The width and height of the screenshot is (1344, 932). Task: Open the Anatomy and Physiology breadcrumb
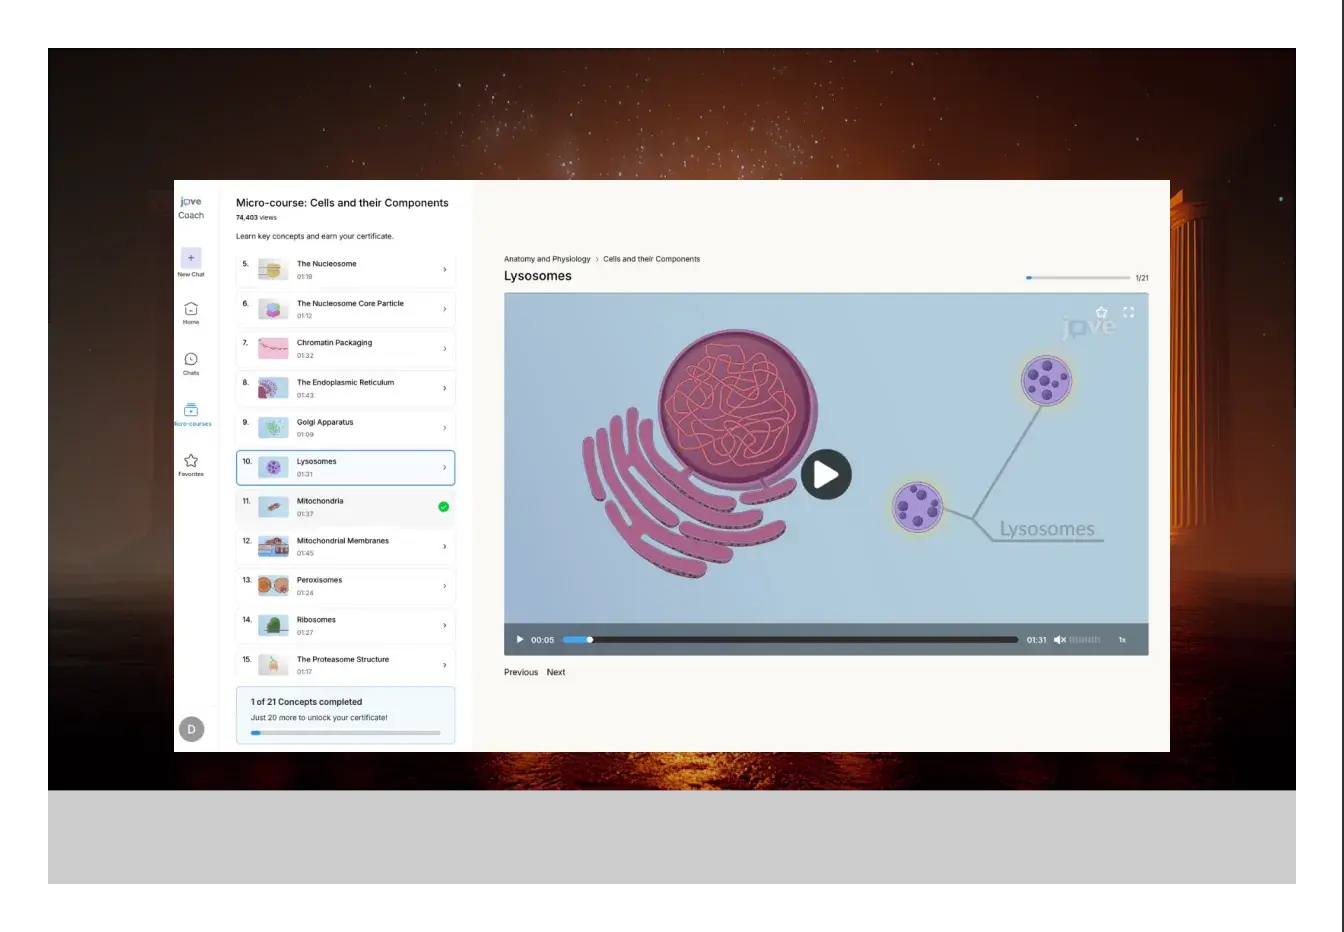coord(547,259)
